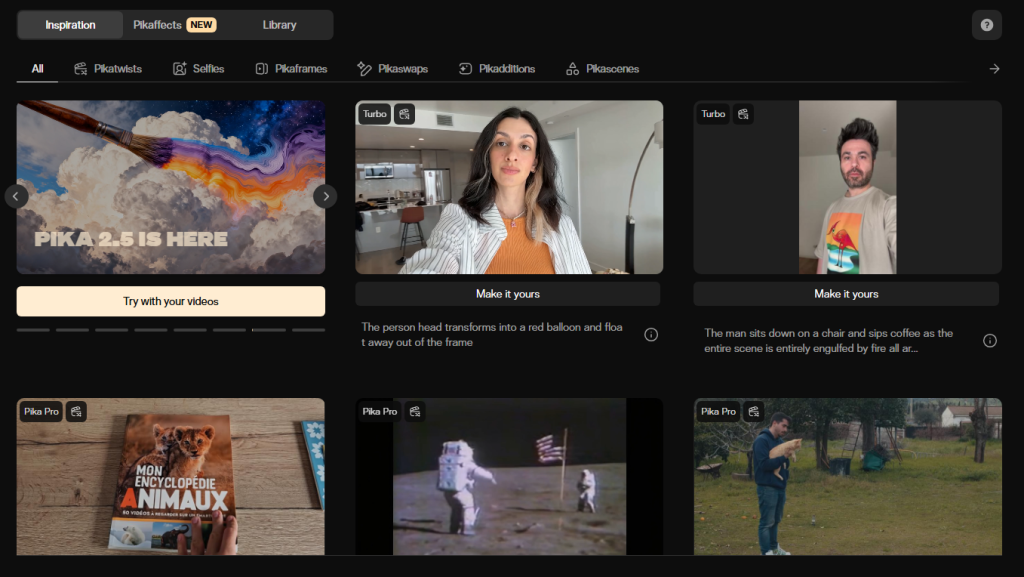Viewport: 1024px width, 577px height.
Task: Open the help icon in the top right corner
Action: 986,24
